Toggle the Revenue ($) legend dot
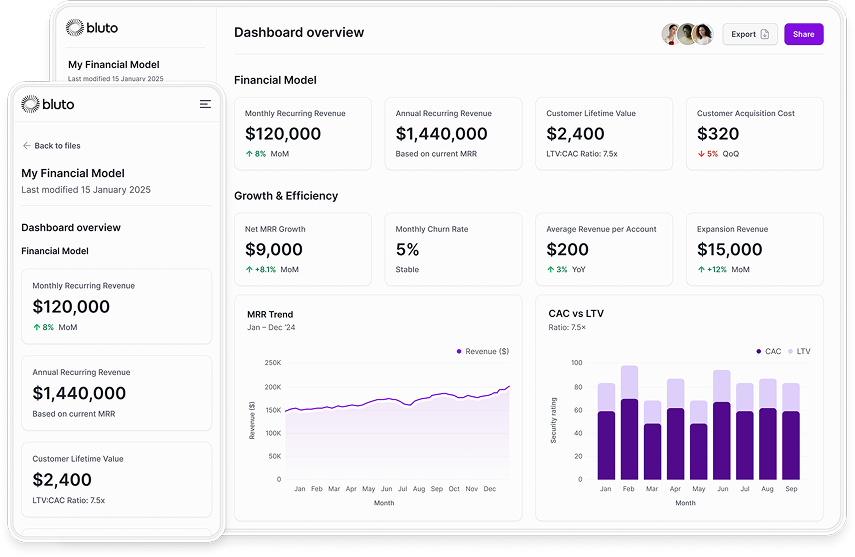Screen dimensions: 855x557 (459, 351)
